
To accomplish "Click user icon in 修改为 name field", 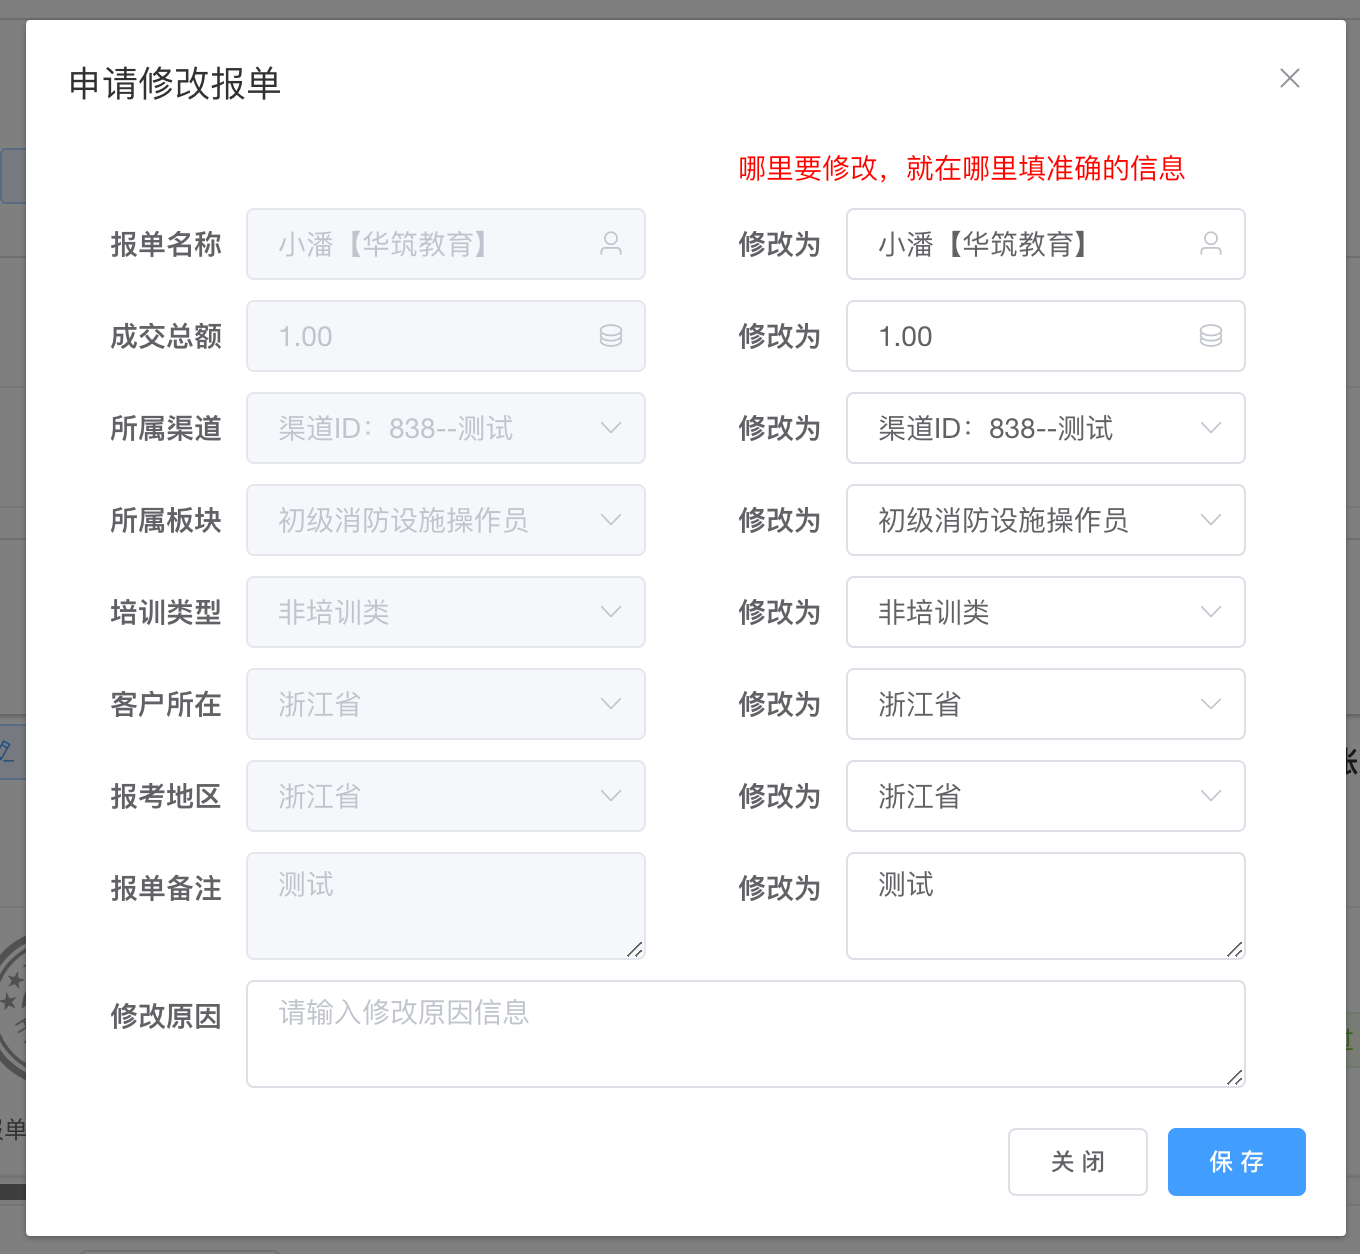I will pyautogui.click(x=1211, y=243).
